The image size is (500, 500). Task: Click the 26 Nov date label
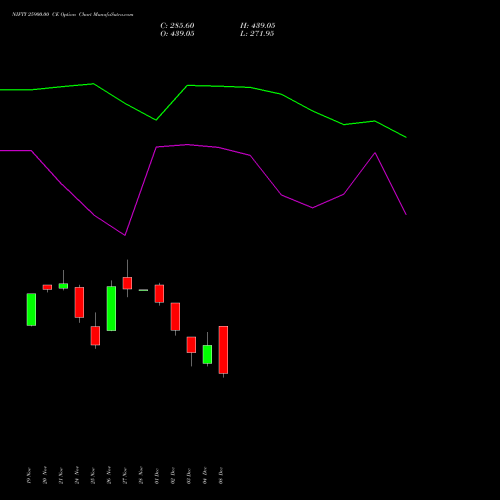[x=109, y=475]
